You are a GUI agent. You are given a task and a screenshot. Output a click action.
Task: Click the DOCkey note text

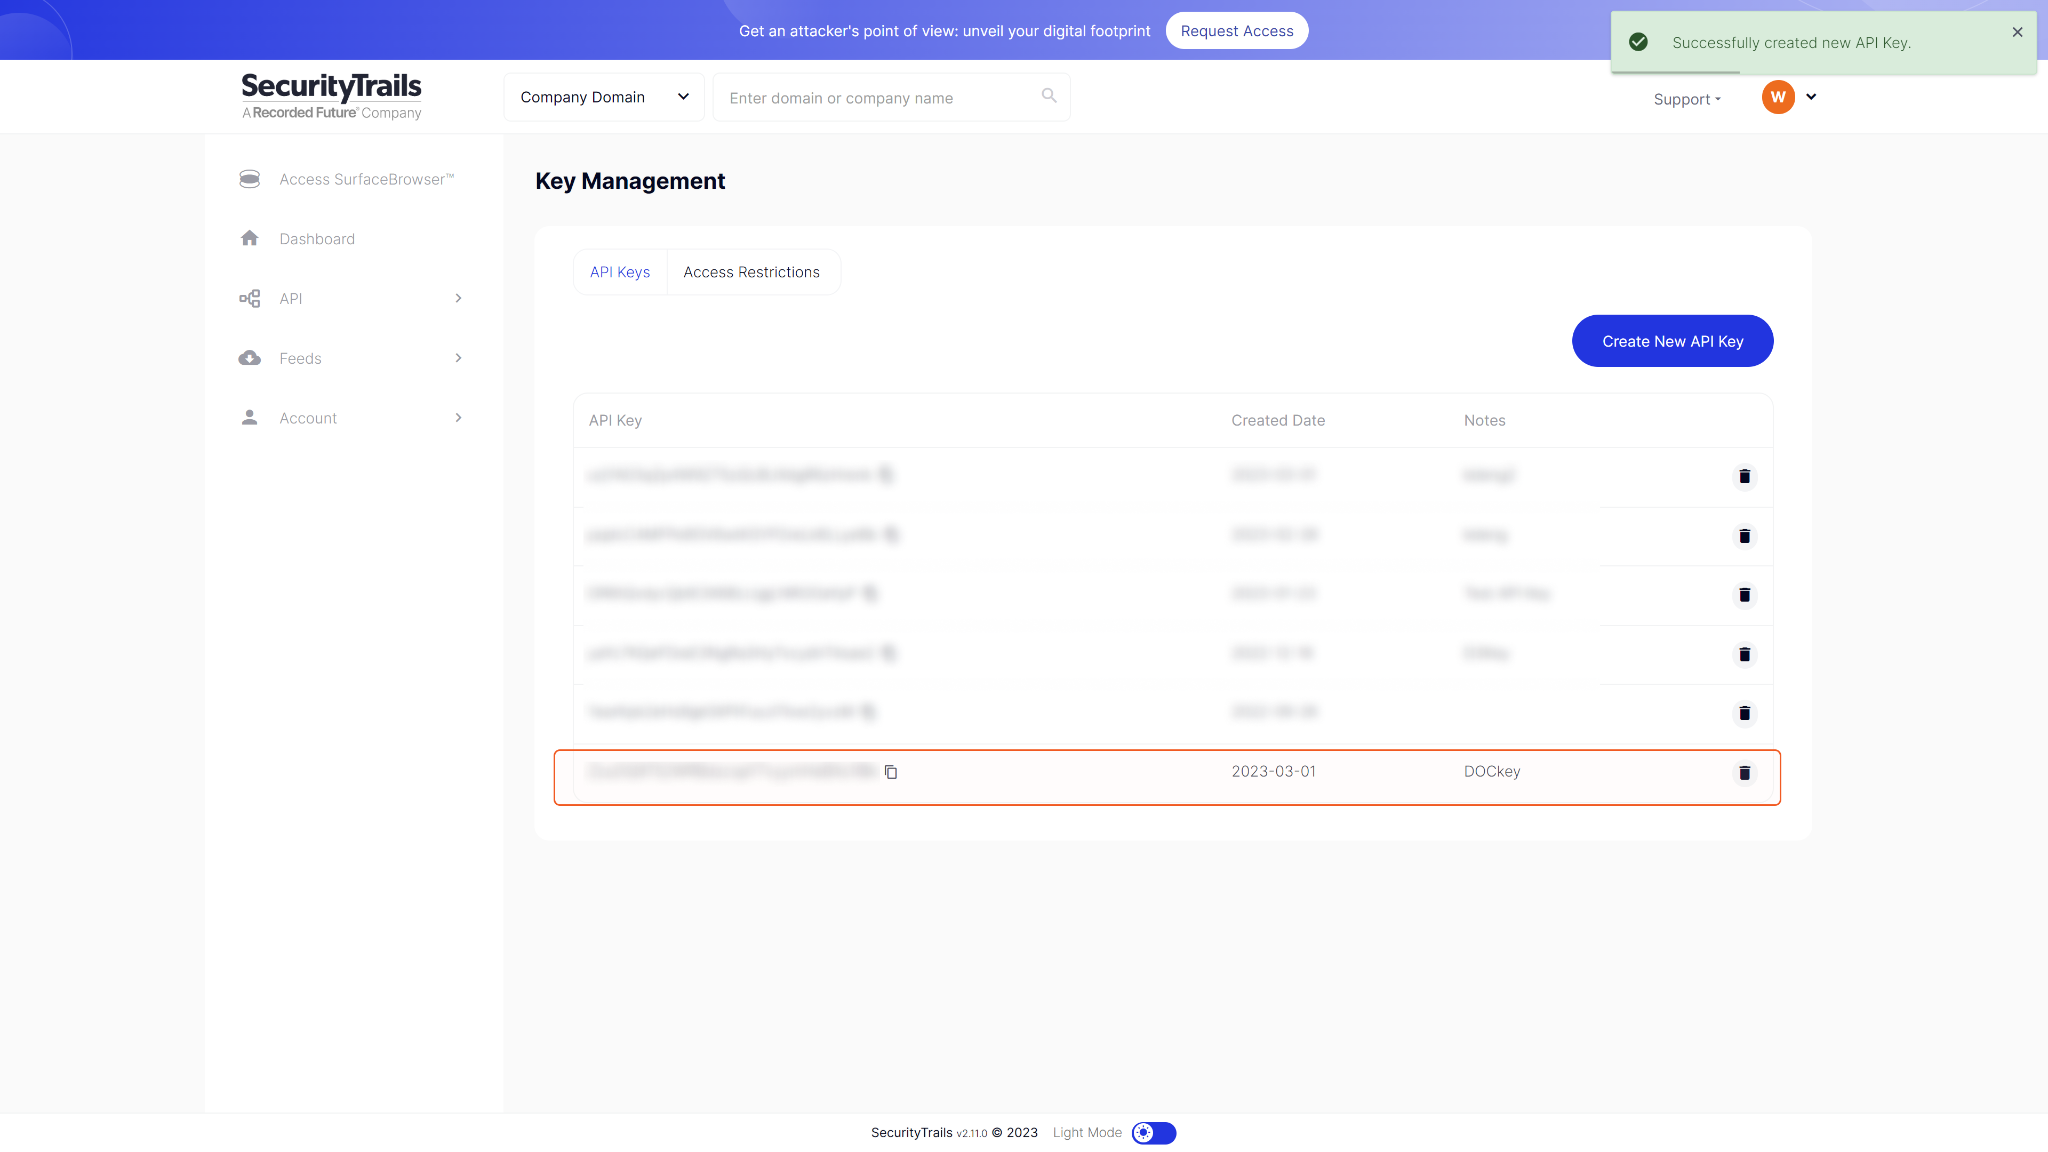click(1492, 771)
